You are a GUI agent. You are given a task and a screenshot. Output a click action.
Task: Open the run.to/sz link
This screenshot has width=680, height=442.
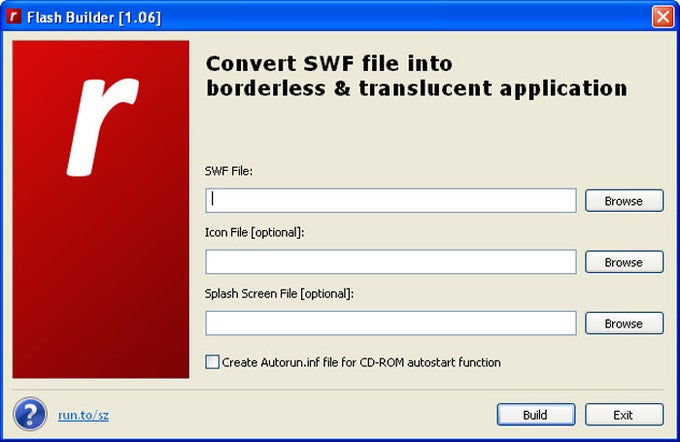click(83, 415)
